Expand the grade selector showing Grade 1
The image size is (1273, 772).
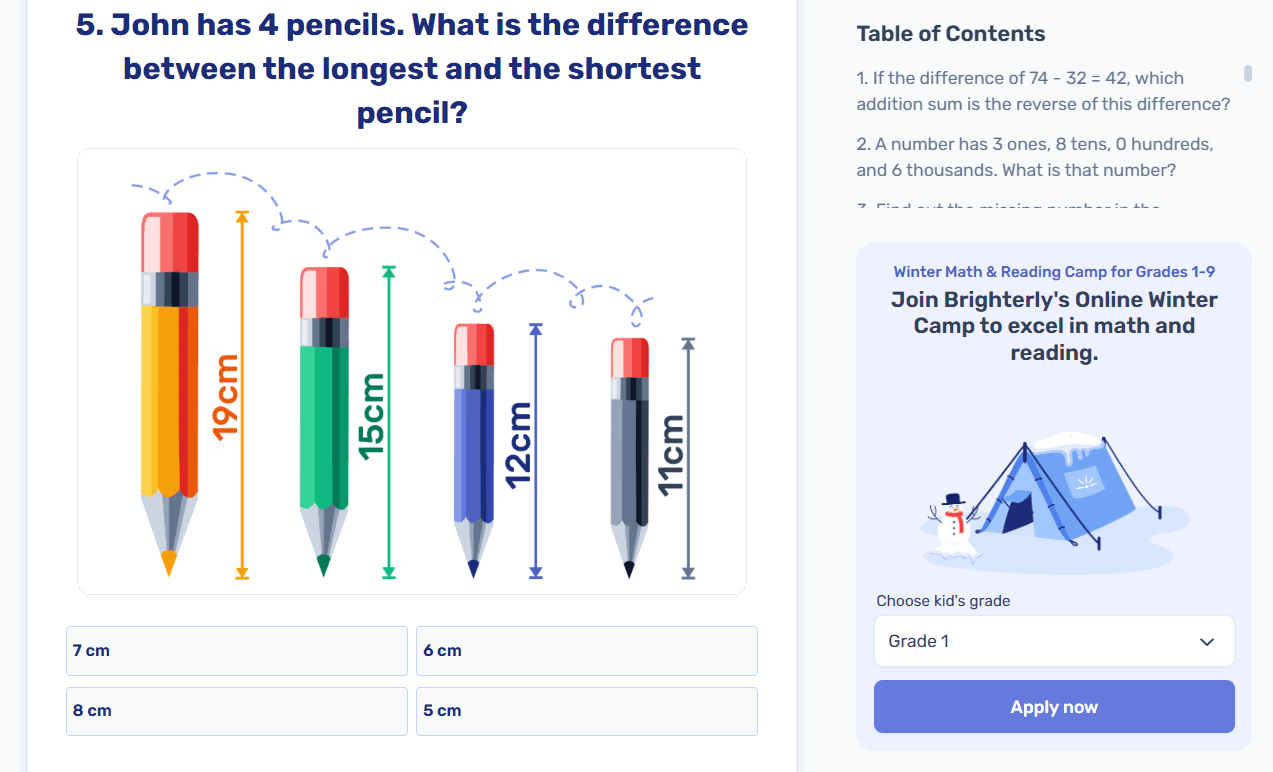(1053, 641)
